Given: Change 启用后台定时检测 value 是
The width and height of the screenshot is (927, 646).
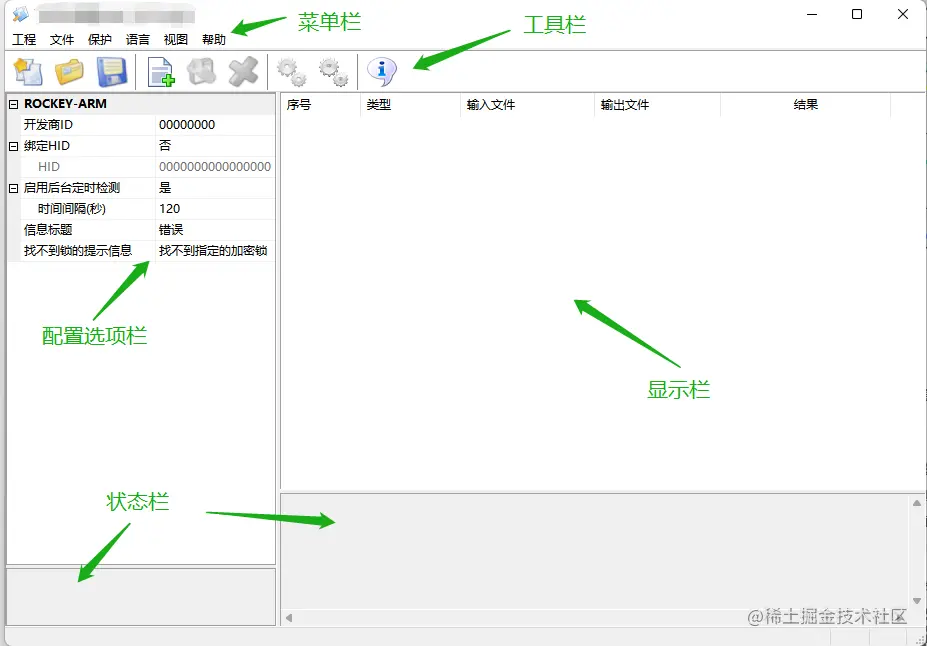Looking at the screenshot, I should click(x=215, y=188).
